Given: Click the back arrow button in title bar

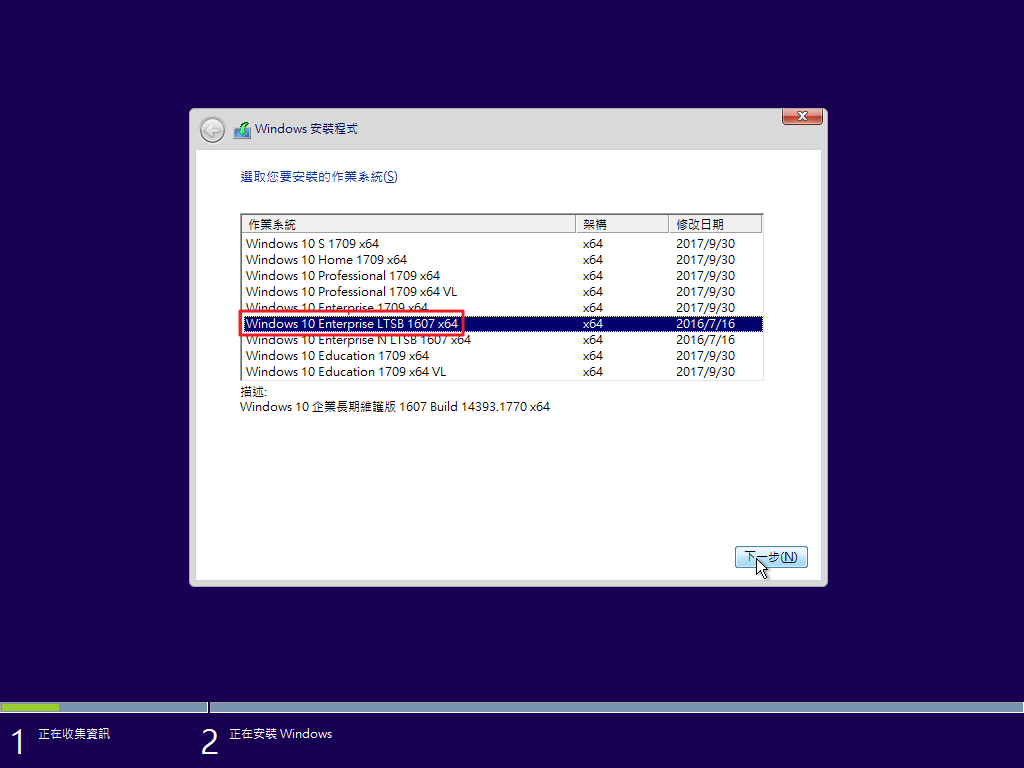Looking at the screenshot, I should [x=212, y=130].
